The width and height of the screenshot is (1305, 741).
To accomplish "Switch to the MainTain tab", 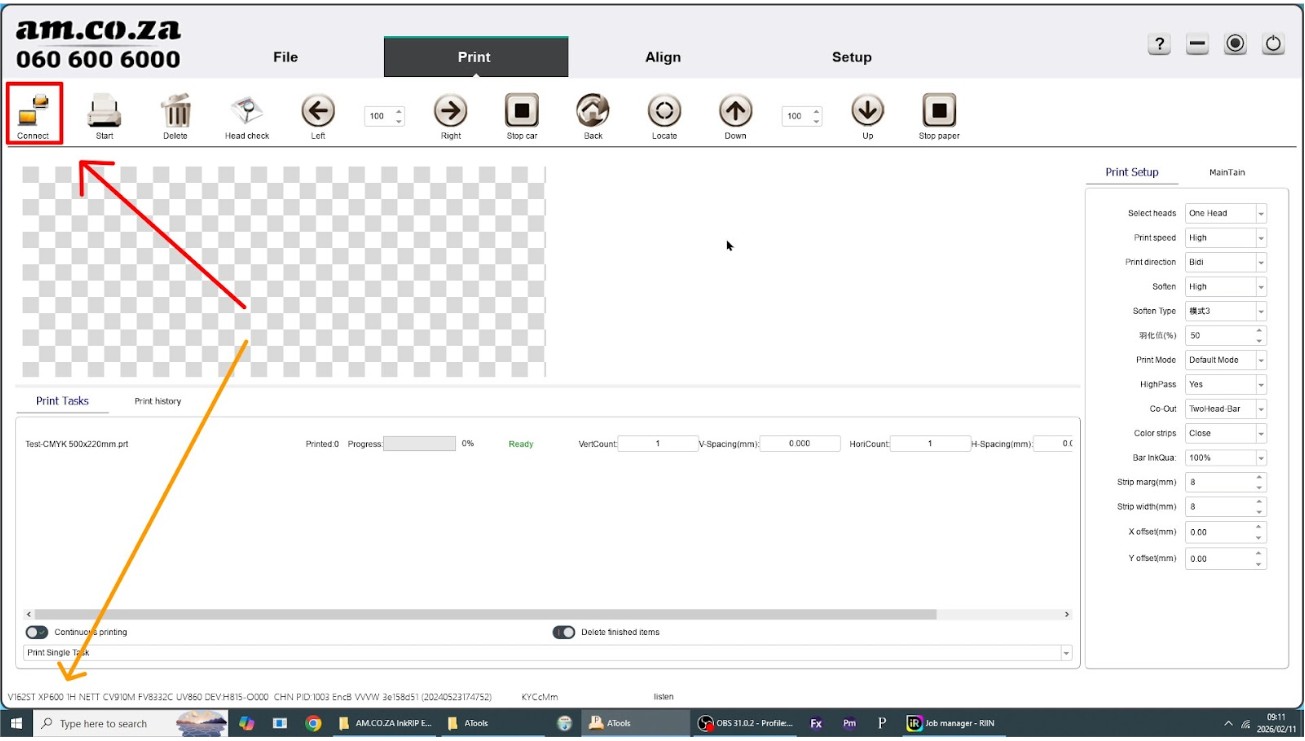I will point(1227,172).
